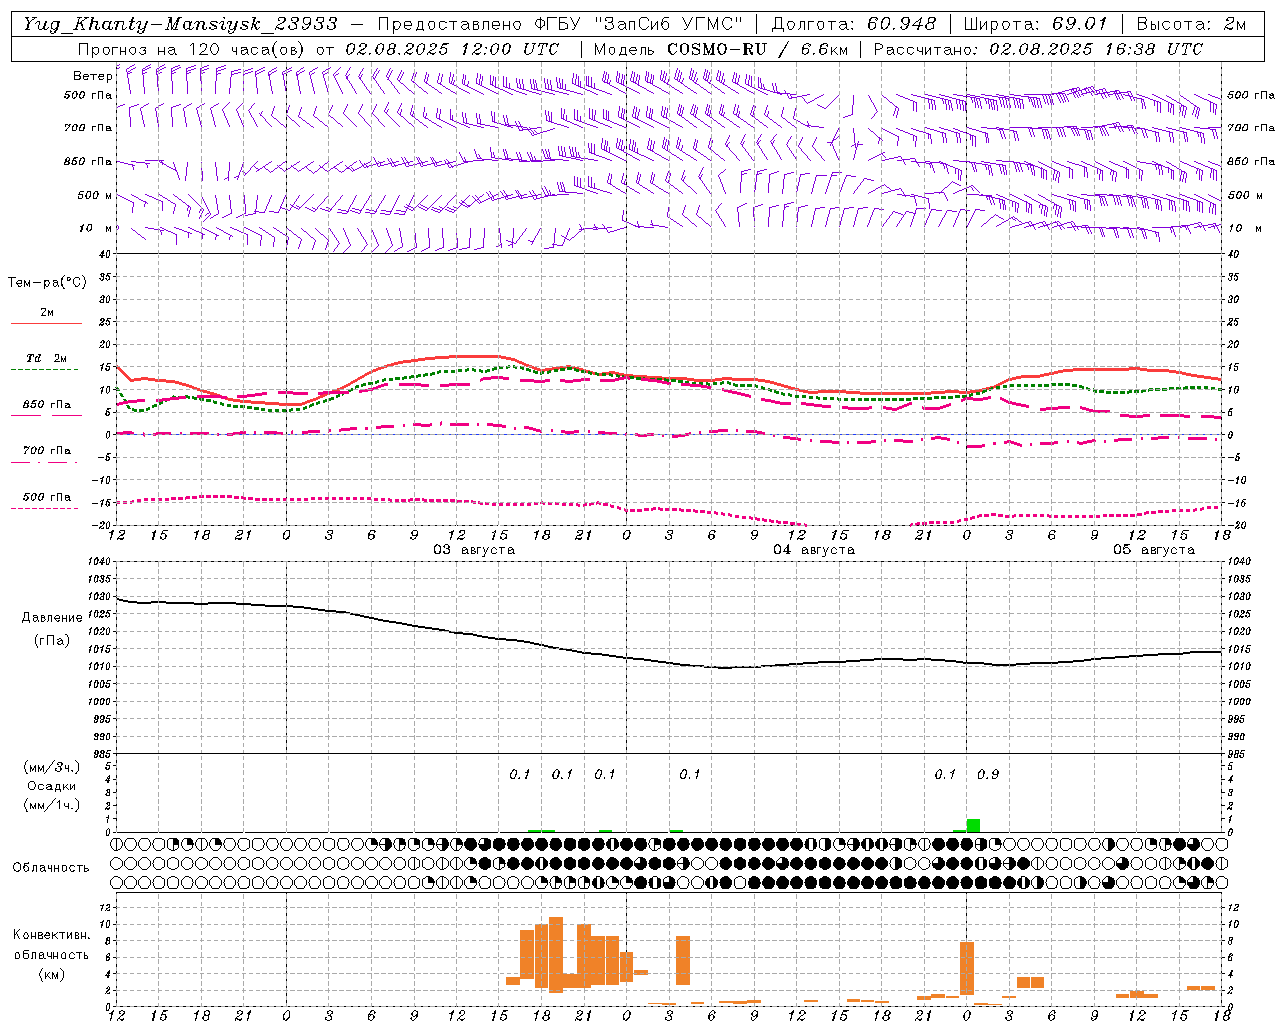The image size is (1280, 1024).
Task: Click the station title Yug_Khanty-Mansiysk_23933
Action: coord(180,24)
